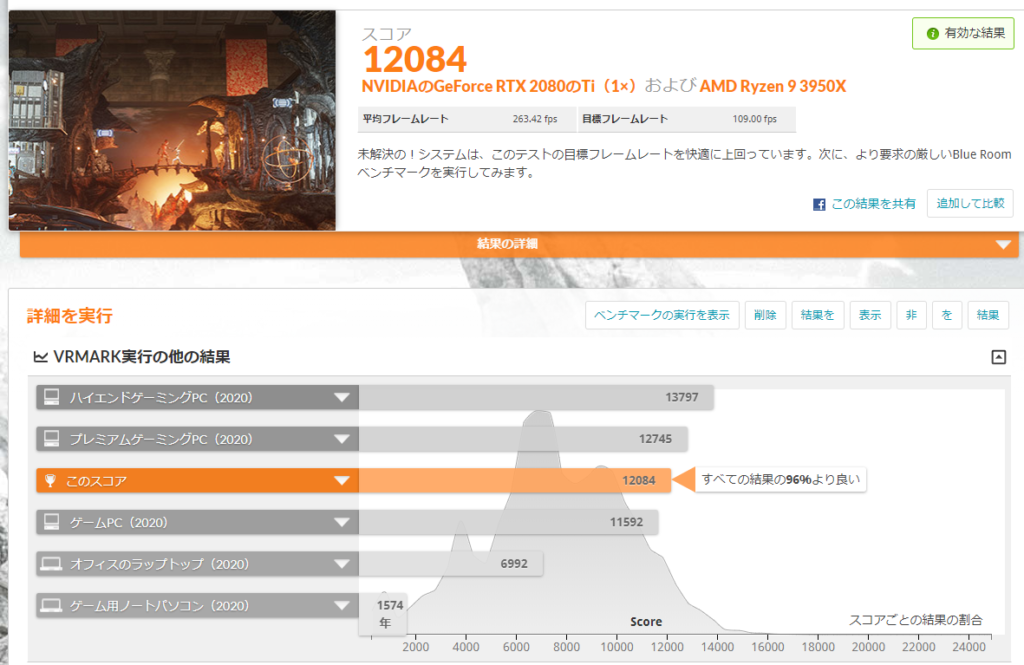1024x665 pixels.
Task: Expand the ハイエンドゲーミングPC (2020) dropdown
Action: 342,397
